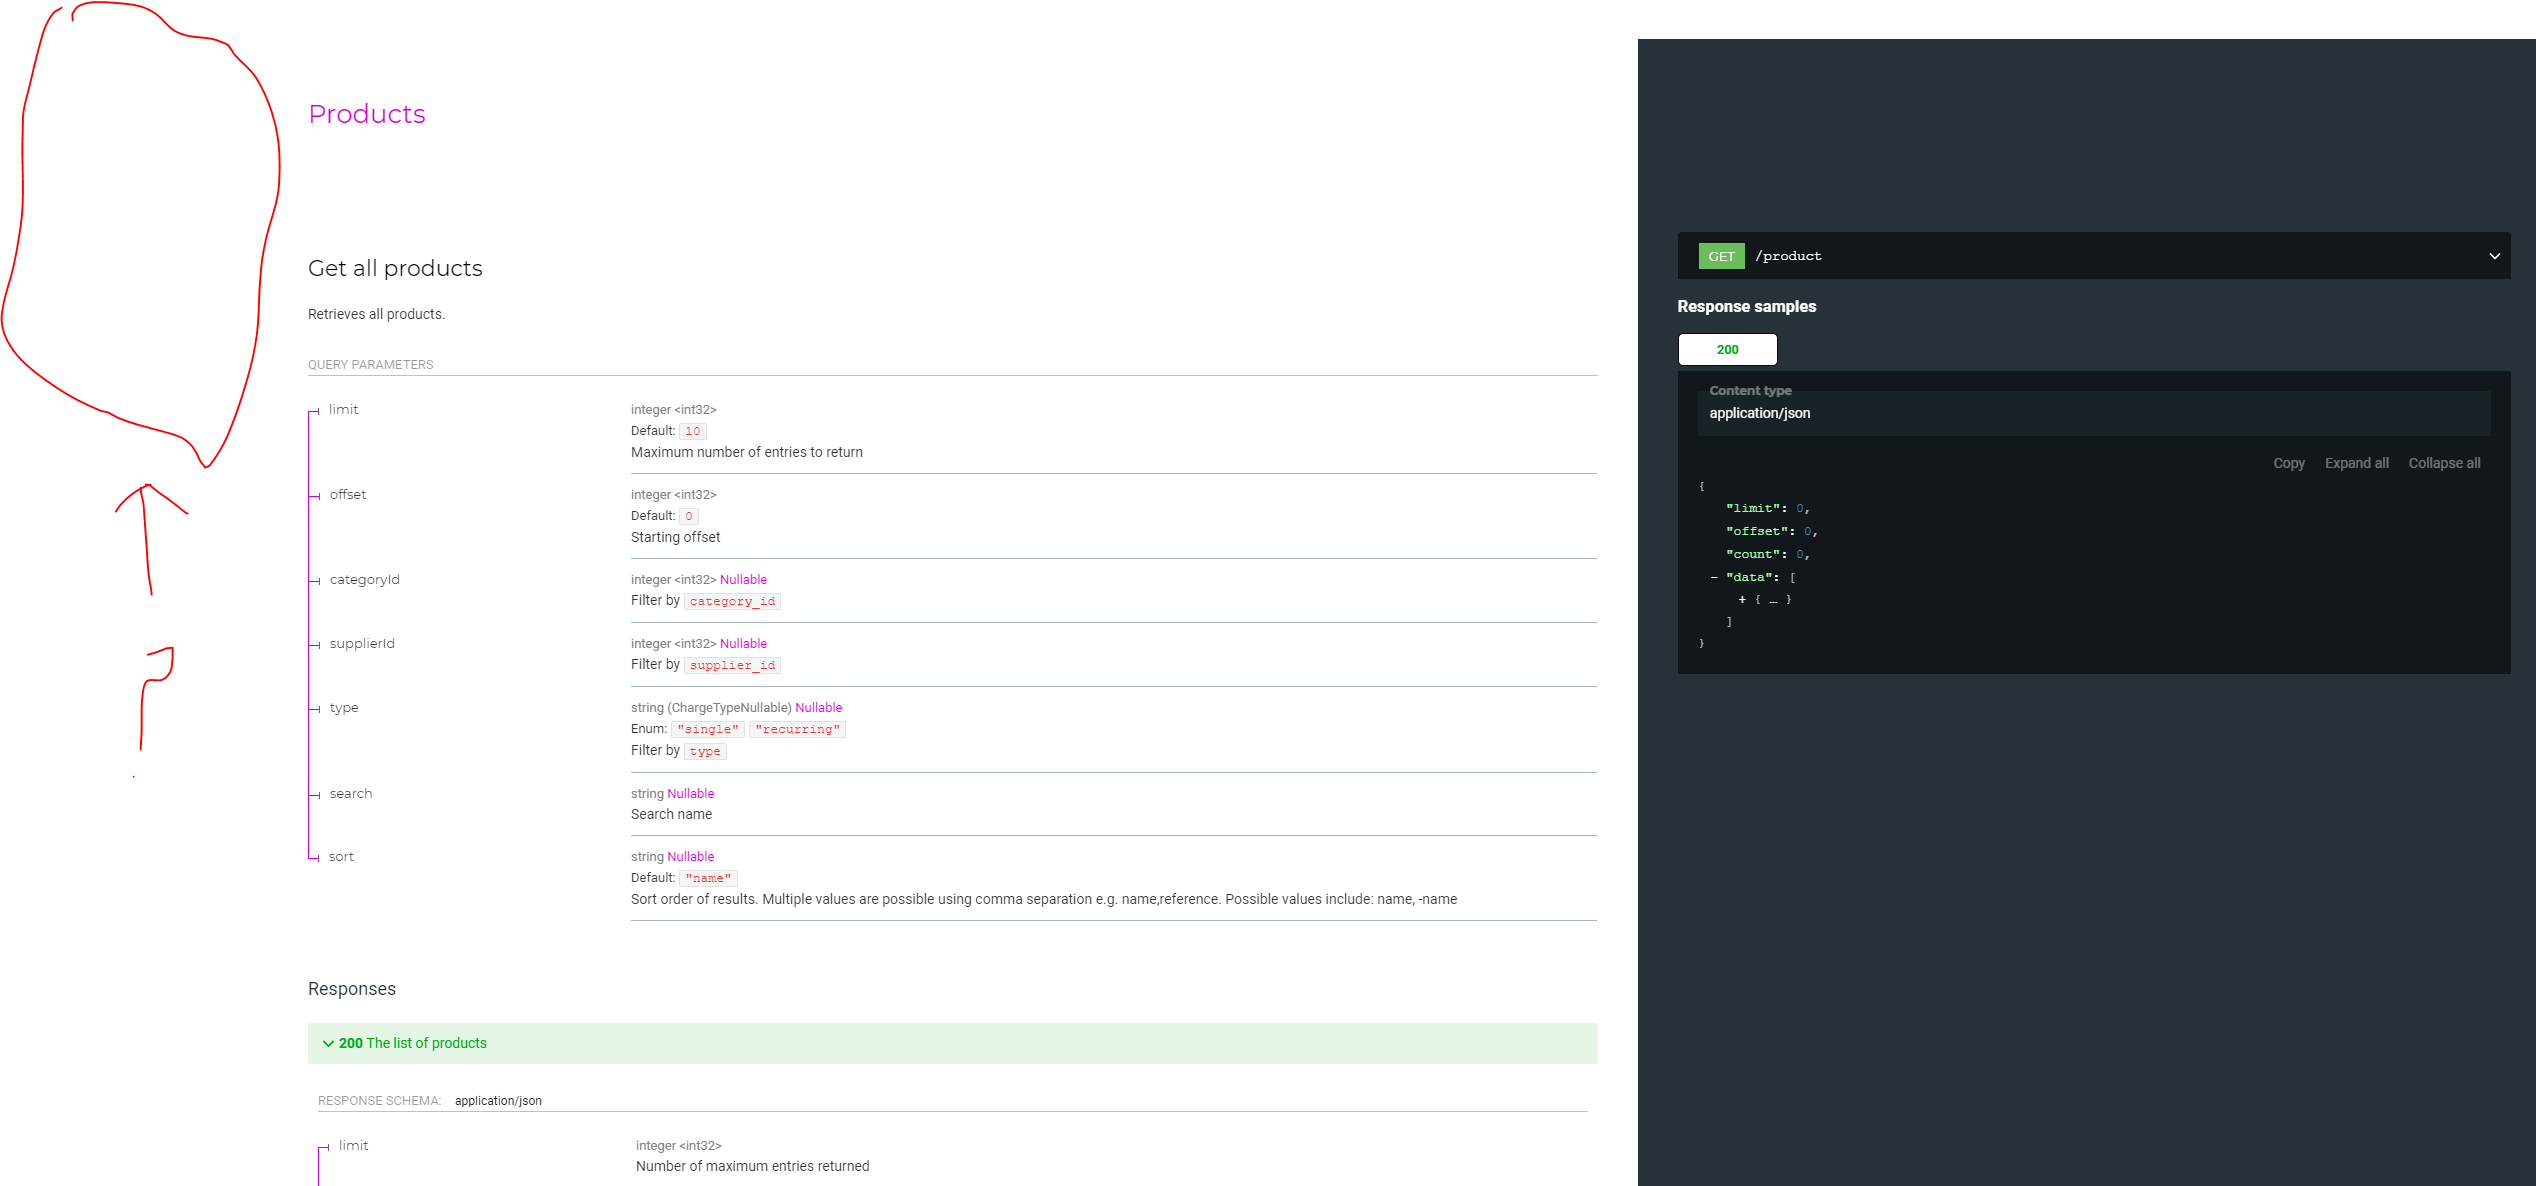Expand the hidden object inside the data array
The image size is (2536, 1186).
pyautogui.click(x=1742, y=599)
